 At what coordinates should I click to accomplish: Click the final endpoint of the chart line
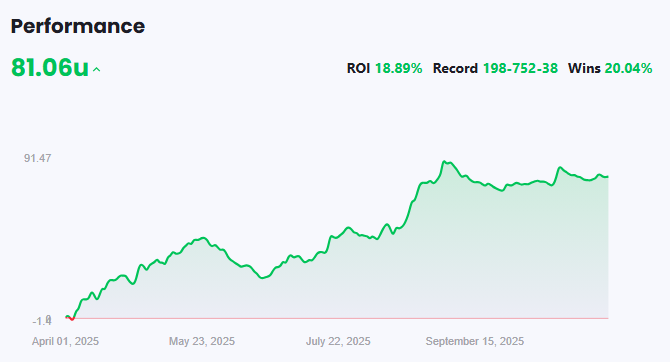click(x=608, y=177)
